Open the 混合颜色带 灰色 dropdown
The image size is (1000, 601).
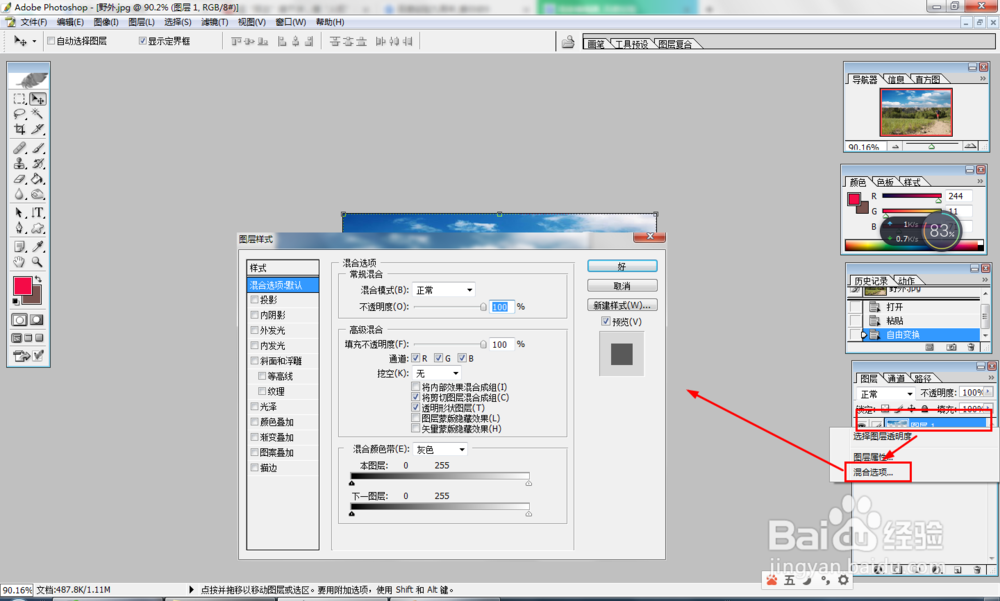pos(440,449)
